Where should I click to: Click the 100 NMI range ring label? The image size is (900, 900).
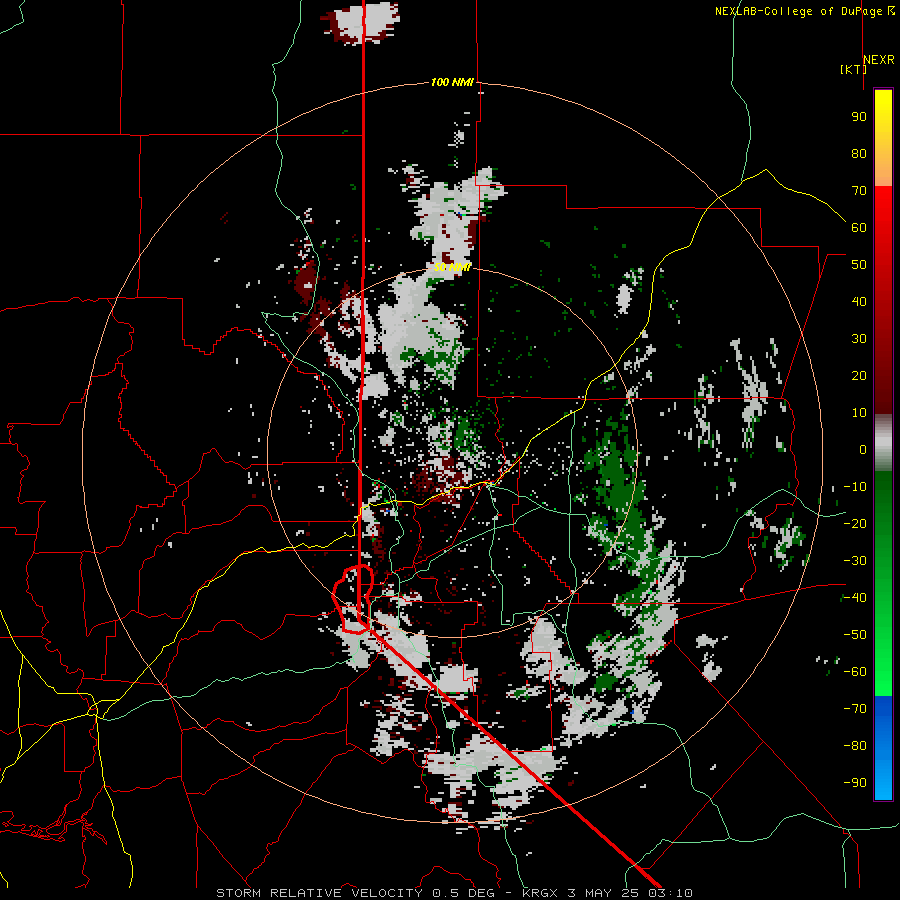452,82
